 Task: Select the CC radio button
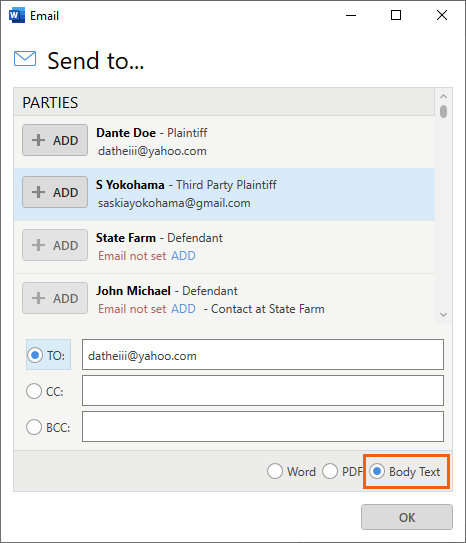34,391
